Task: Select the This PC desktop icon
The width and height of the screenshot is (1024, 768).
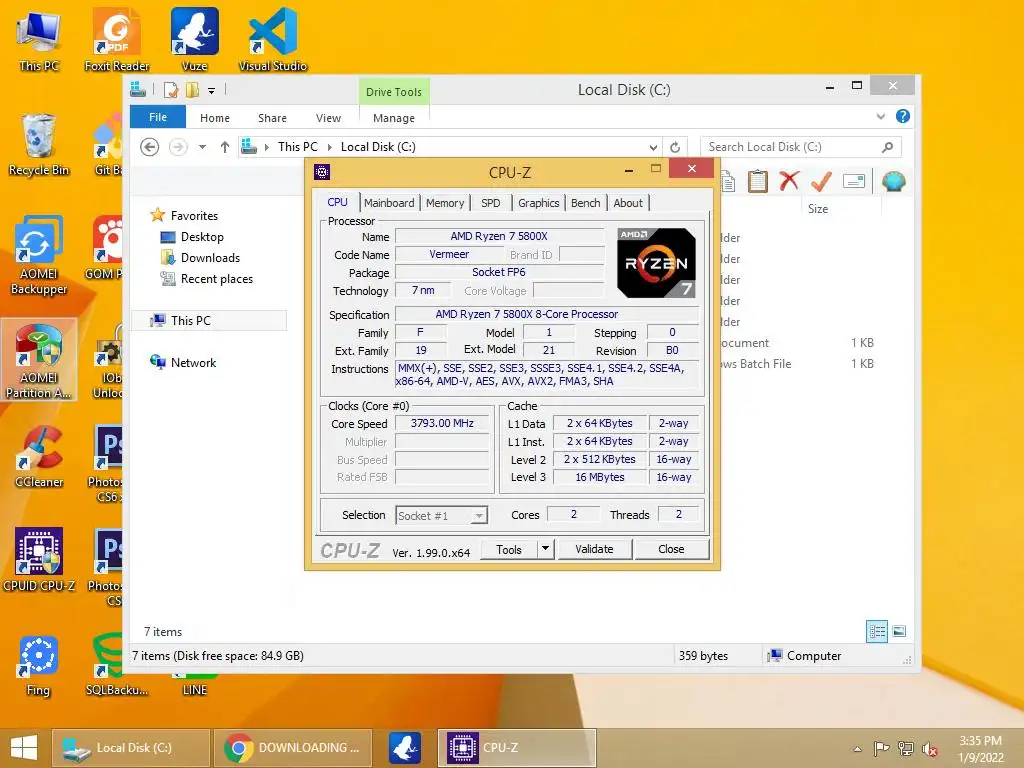Action: (39, 39)
